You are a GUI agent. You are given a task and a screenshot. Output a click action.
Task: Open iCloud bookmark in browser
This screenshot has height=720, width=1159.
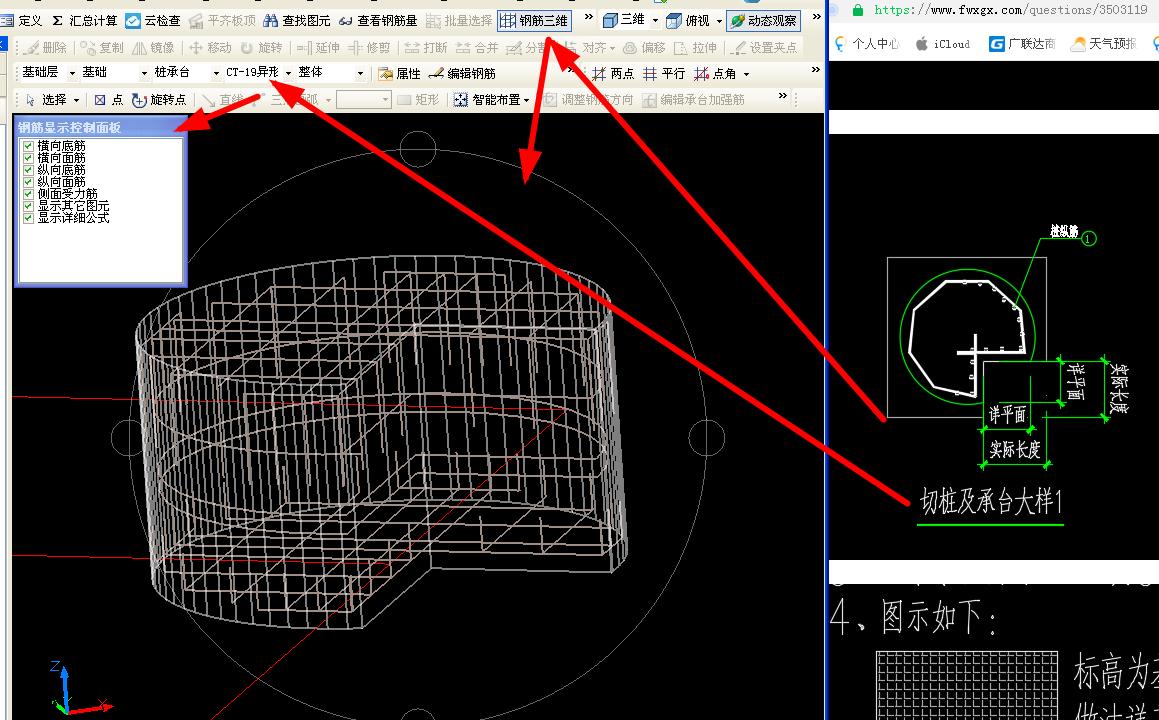[x=942, y=44]
